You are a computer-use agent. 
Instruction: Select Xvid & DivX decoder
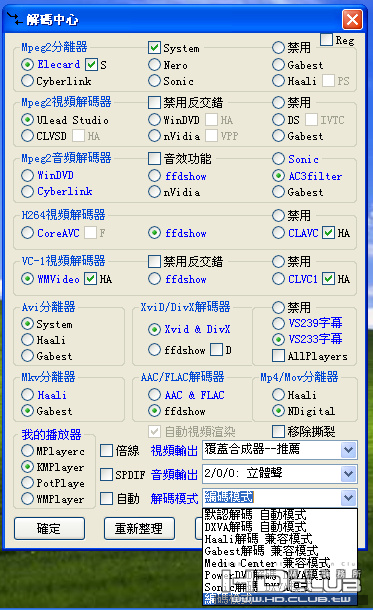154,330
